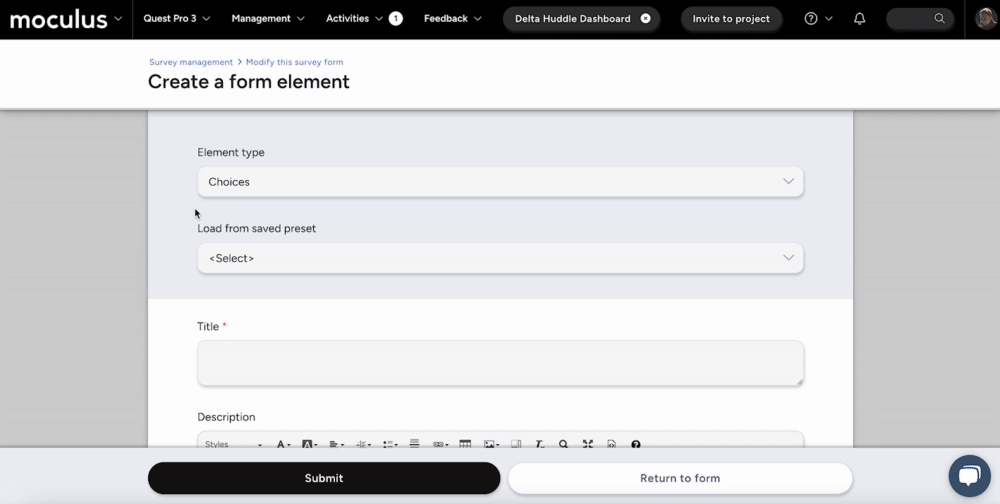
Task: Open the Management menu
Action: (x=267, y=19)
